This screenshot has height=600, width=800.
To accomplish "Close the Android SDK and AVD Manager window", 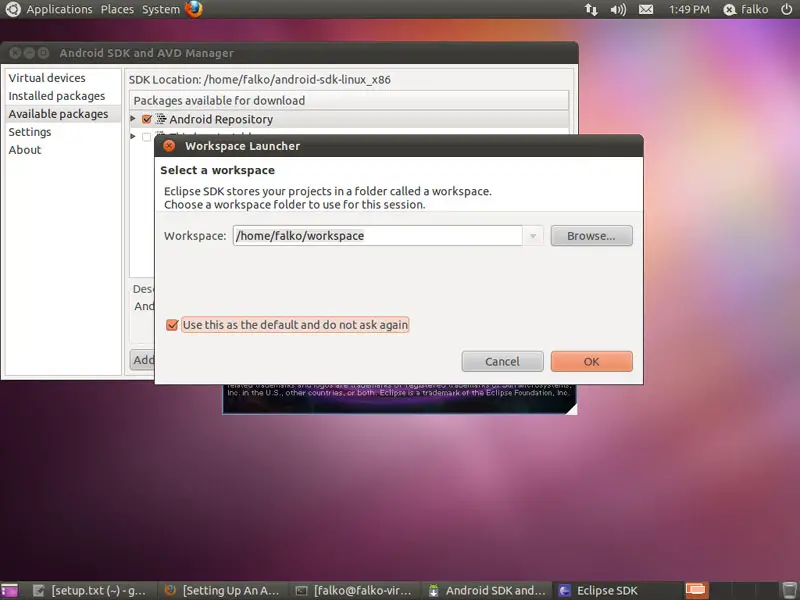I will (x=15, y=53).
